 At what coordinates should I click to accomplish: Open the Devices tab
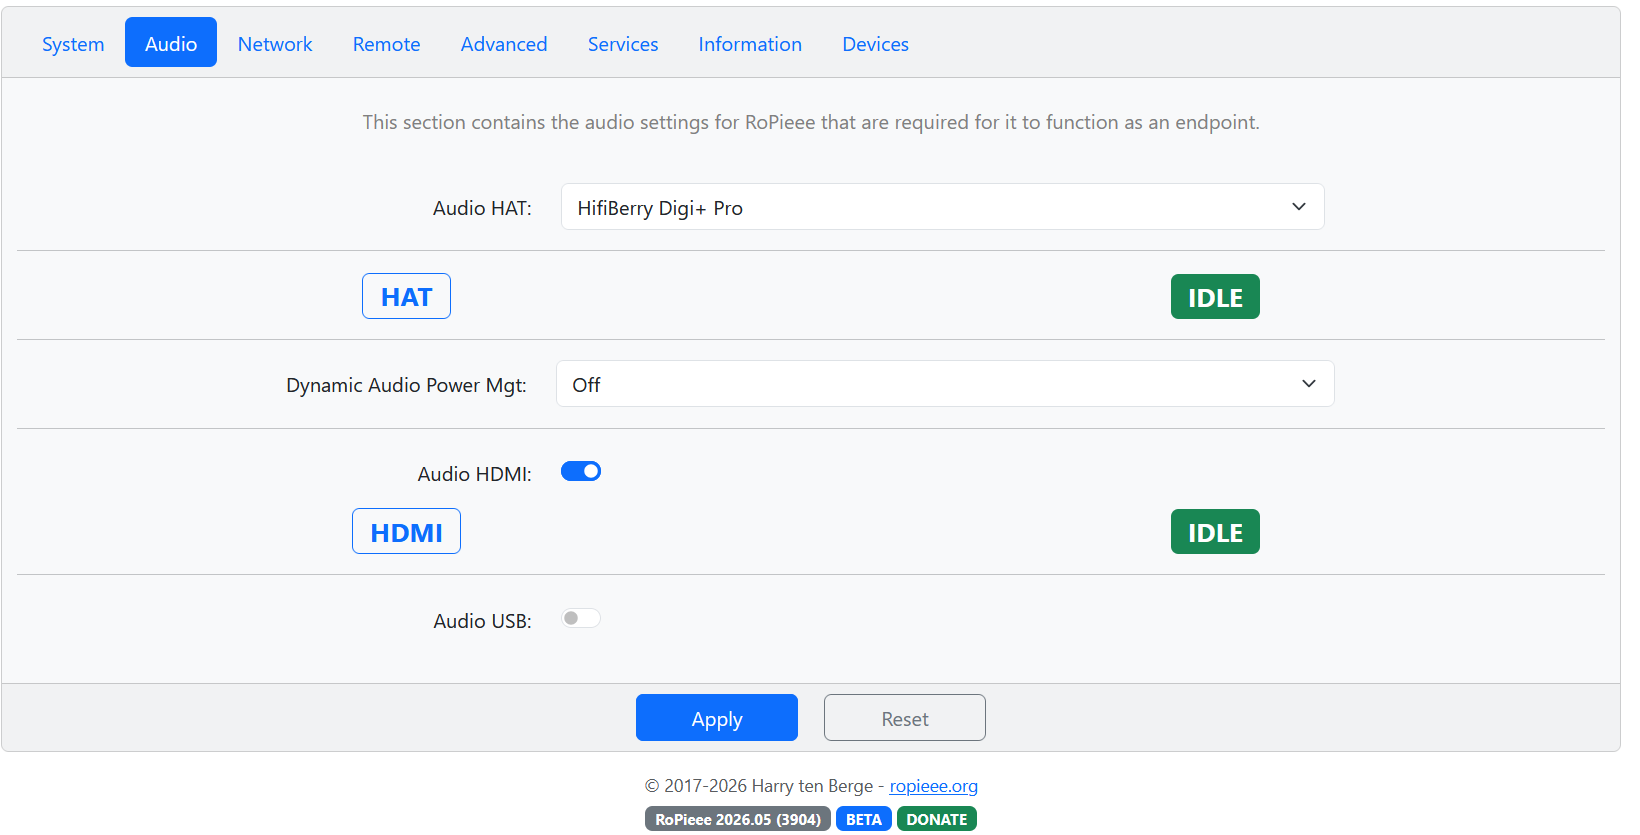[x=875, y=44]
